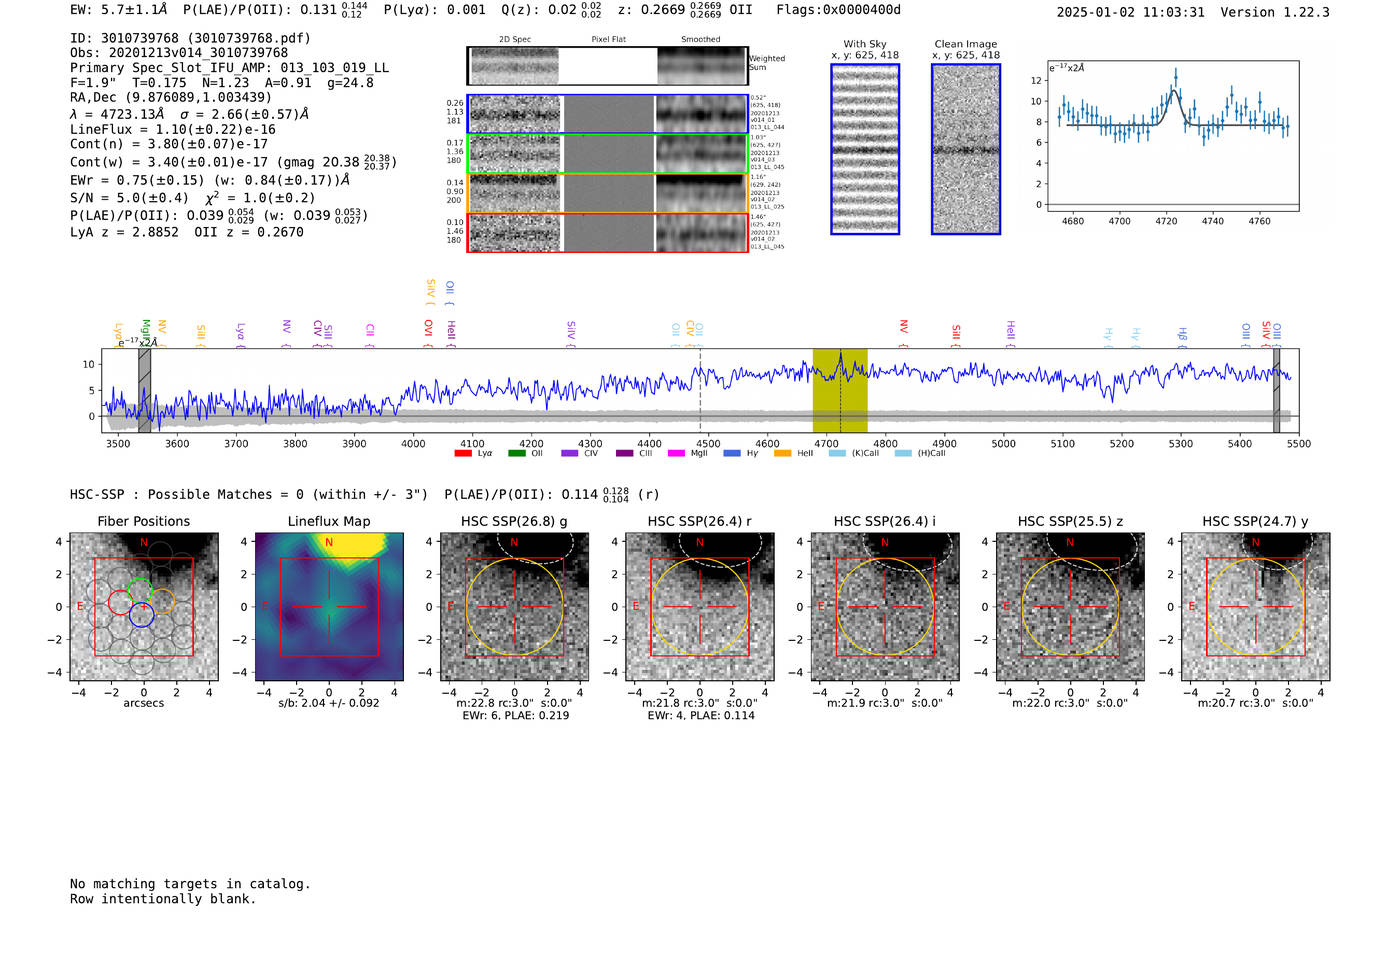Open the HSC SSP(26.4) r image
The image size is (1400, 953).
(700, 607)
